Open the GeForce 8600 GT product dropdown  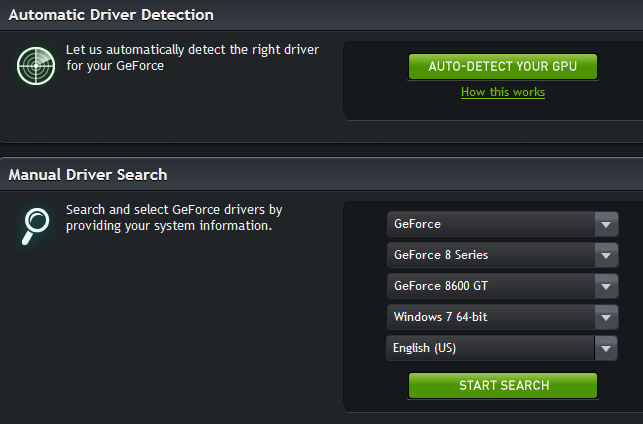click(502, 286)
